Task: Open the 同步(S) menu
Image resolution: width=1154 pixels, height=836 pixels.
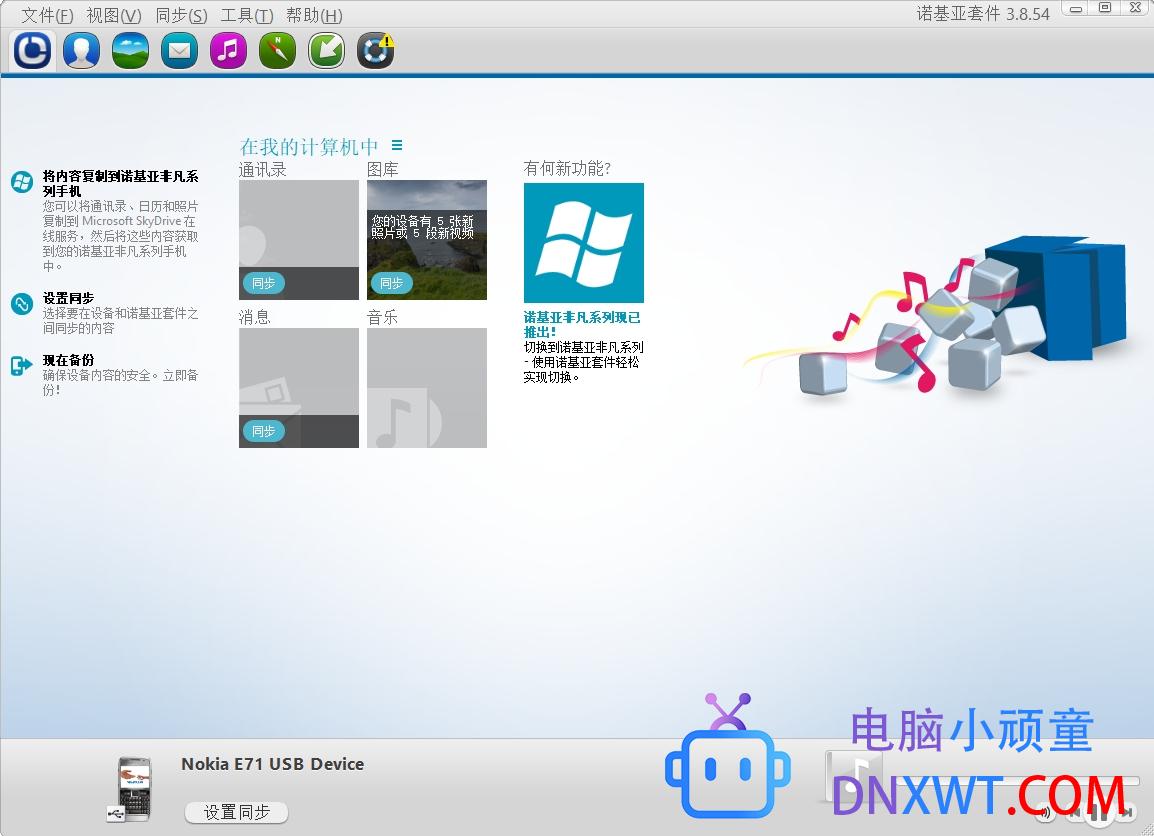Action: 181,15
